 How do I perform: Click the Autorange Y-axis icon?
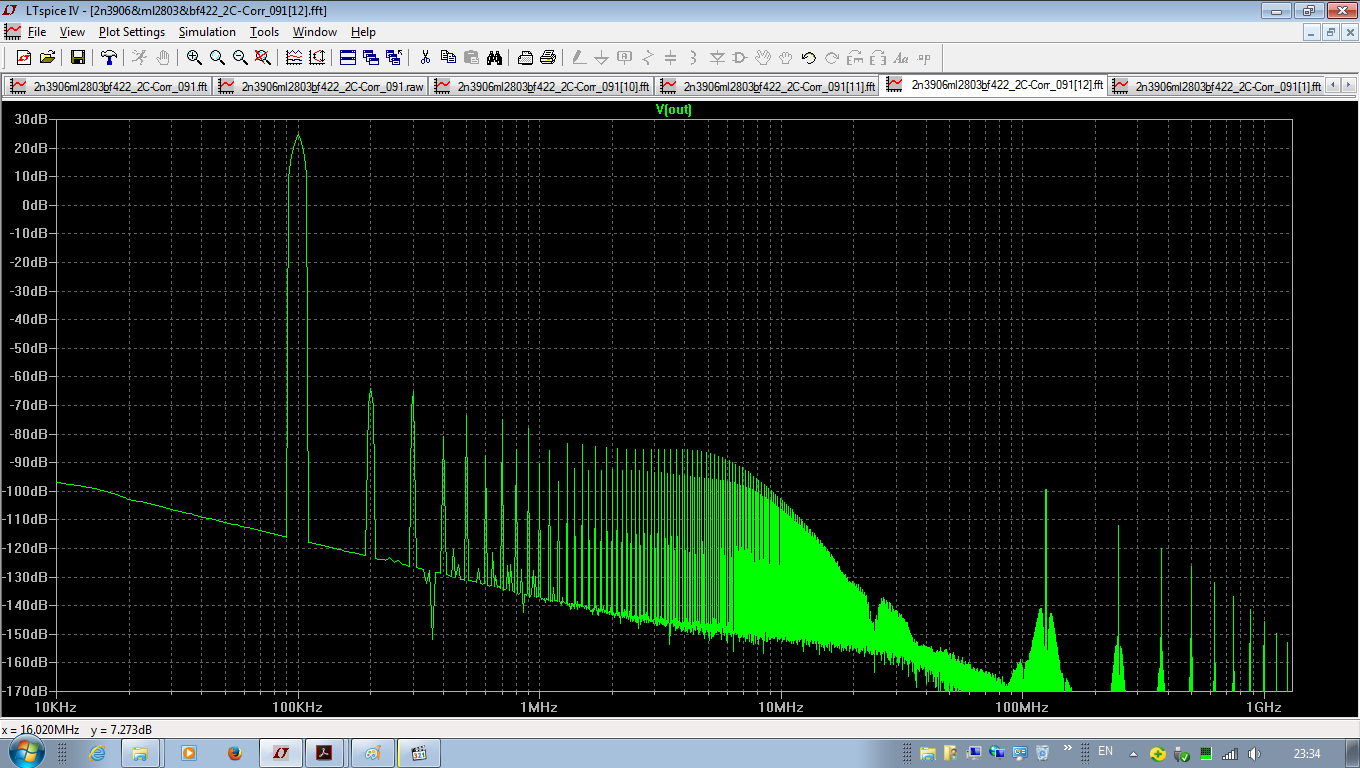point(317,58)
